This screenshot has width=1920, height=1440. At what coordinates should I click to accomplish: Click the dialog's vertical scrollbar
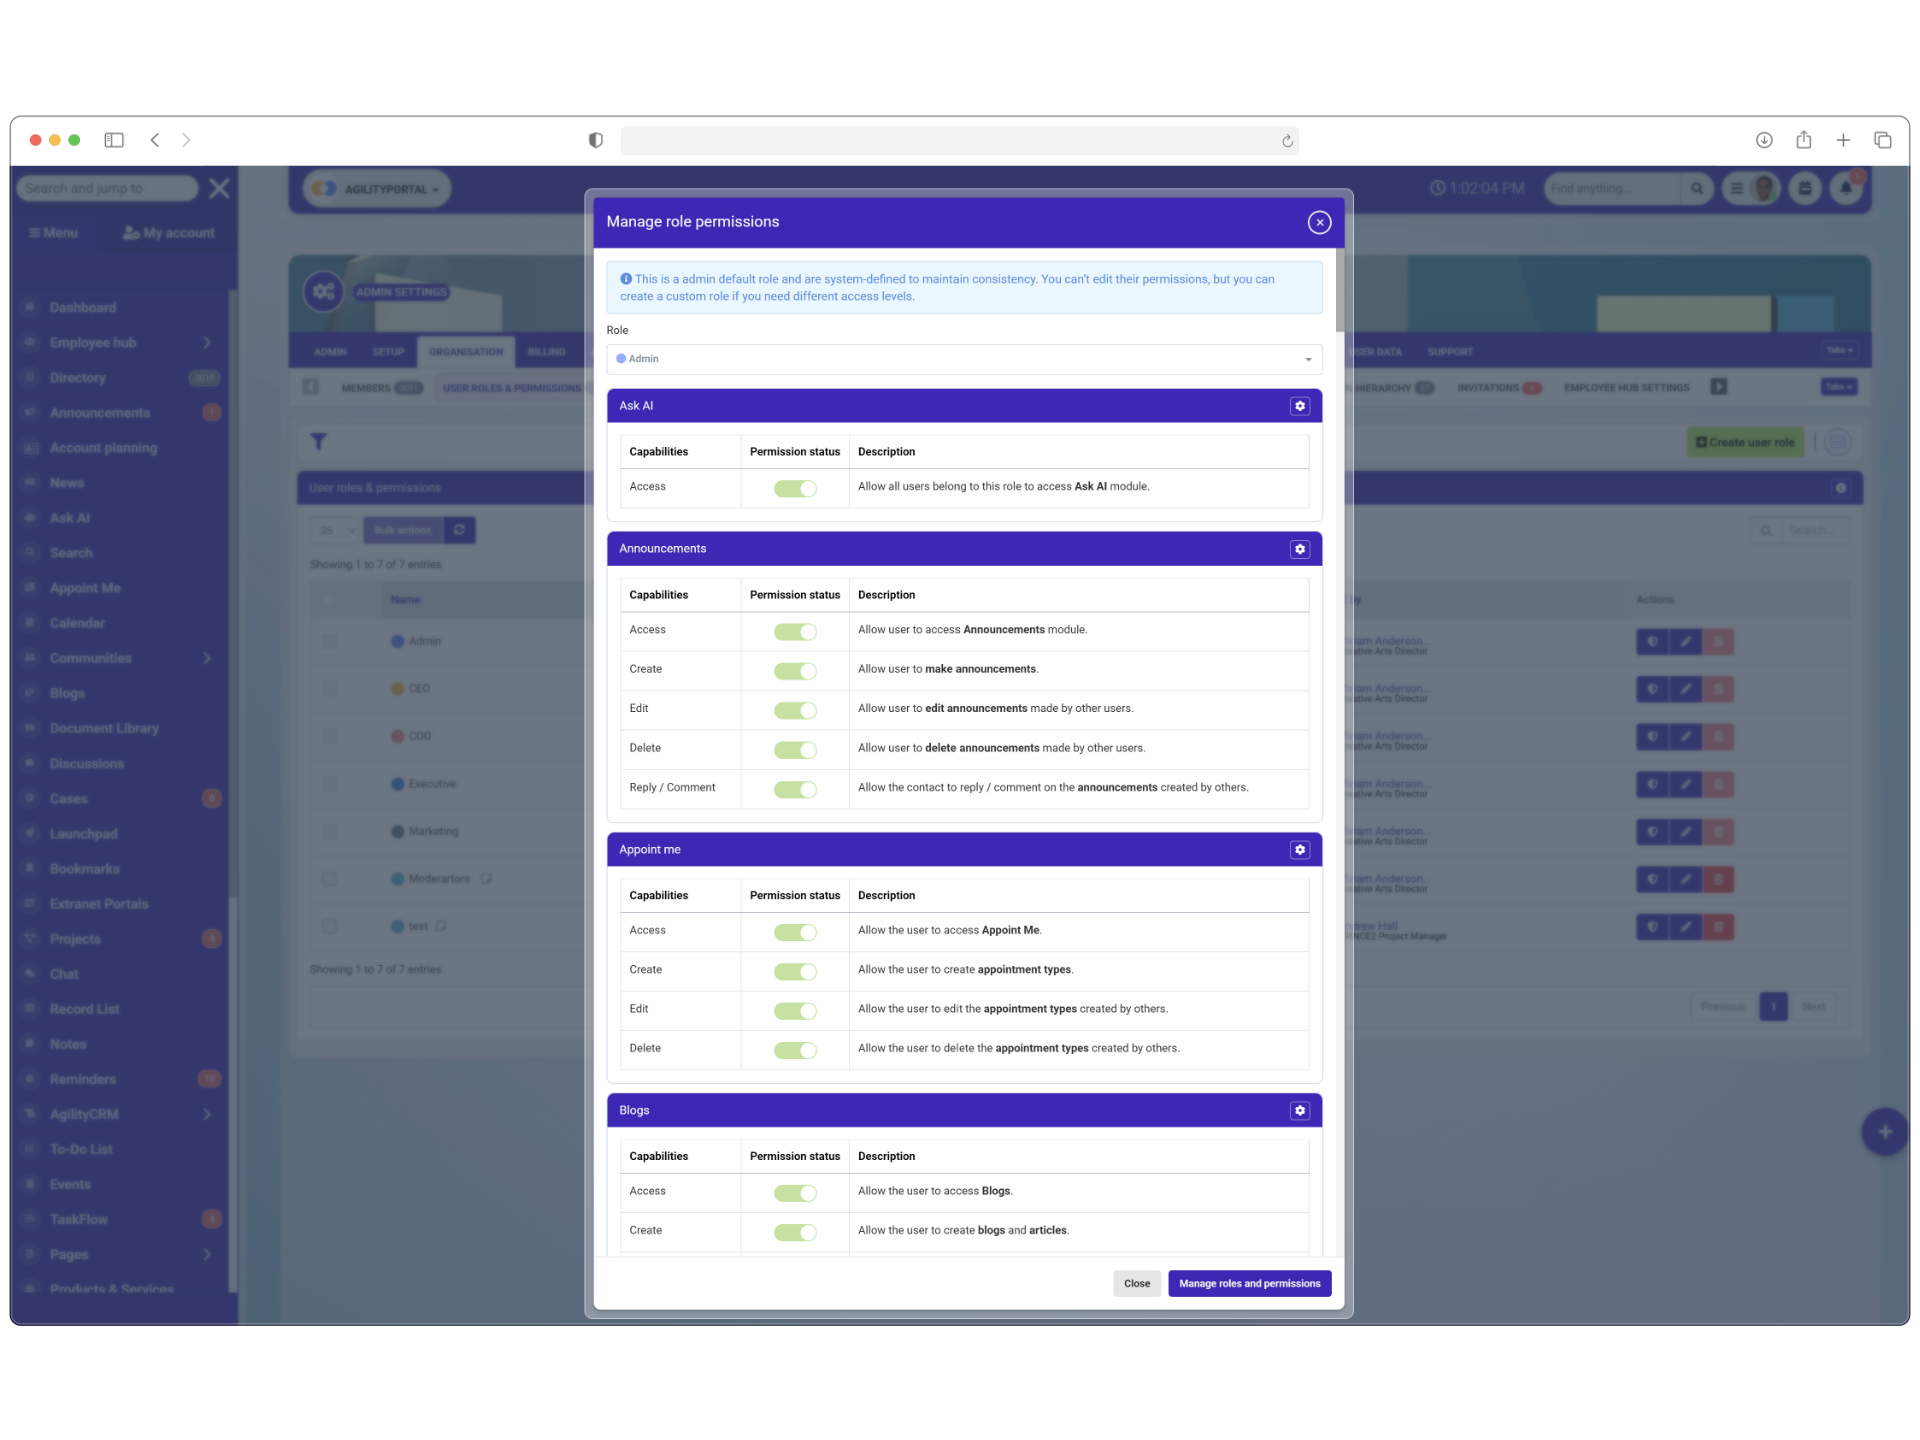tap(1339, 290)
